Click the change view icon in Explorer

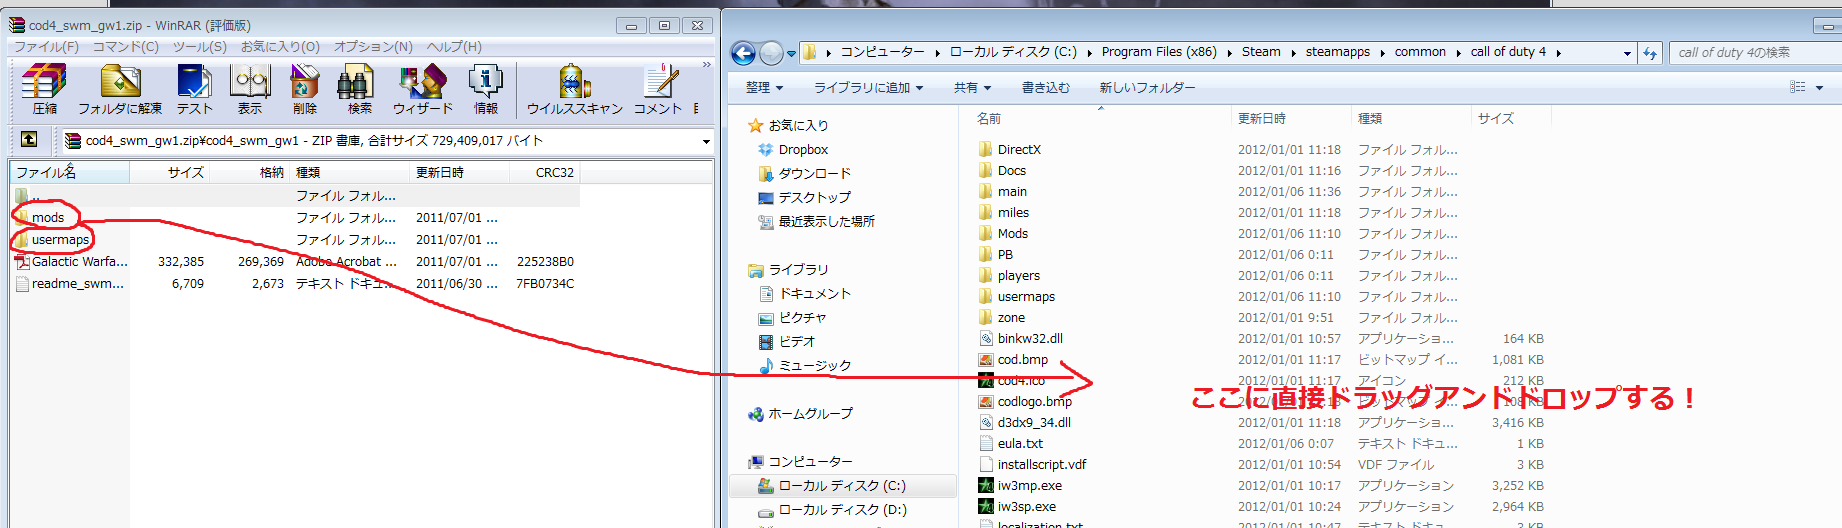tap(1798, 88)
